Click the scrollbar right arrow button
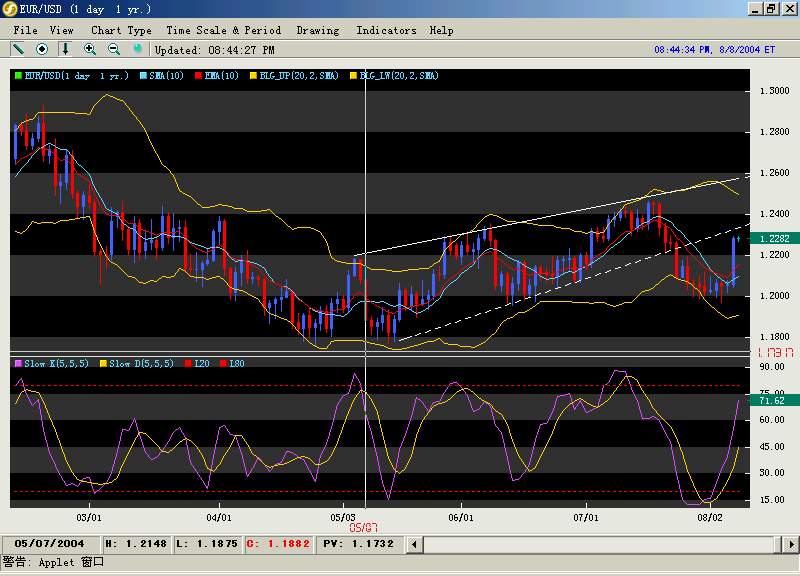This screenshot has height=576, width=800. [791, 544]
